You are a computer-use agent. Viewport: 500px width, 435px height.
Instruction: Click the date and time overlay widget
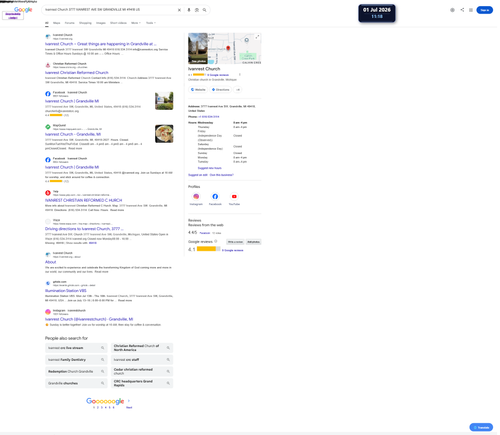(377, 13)
